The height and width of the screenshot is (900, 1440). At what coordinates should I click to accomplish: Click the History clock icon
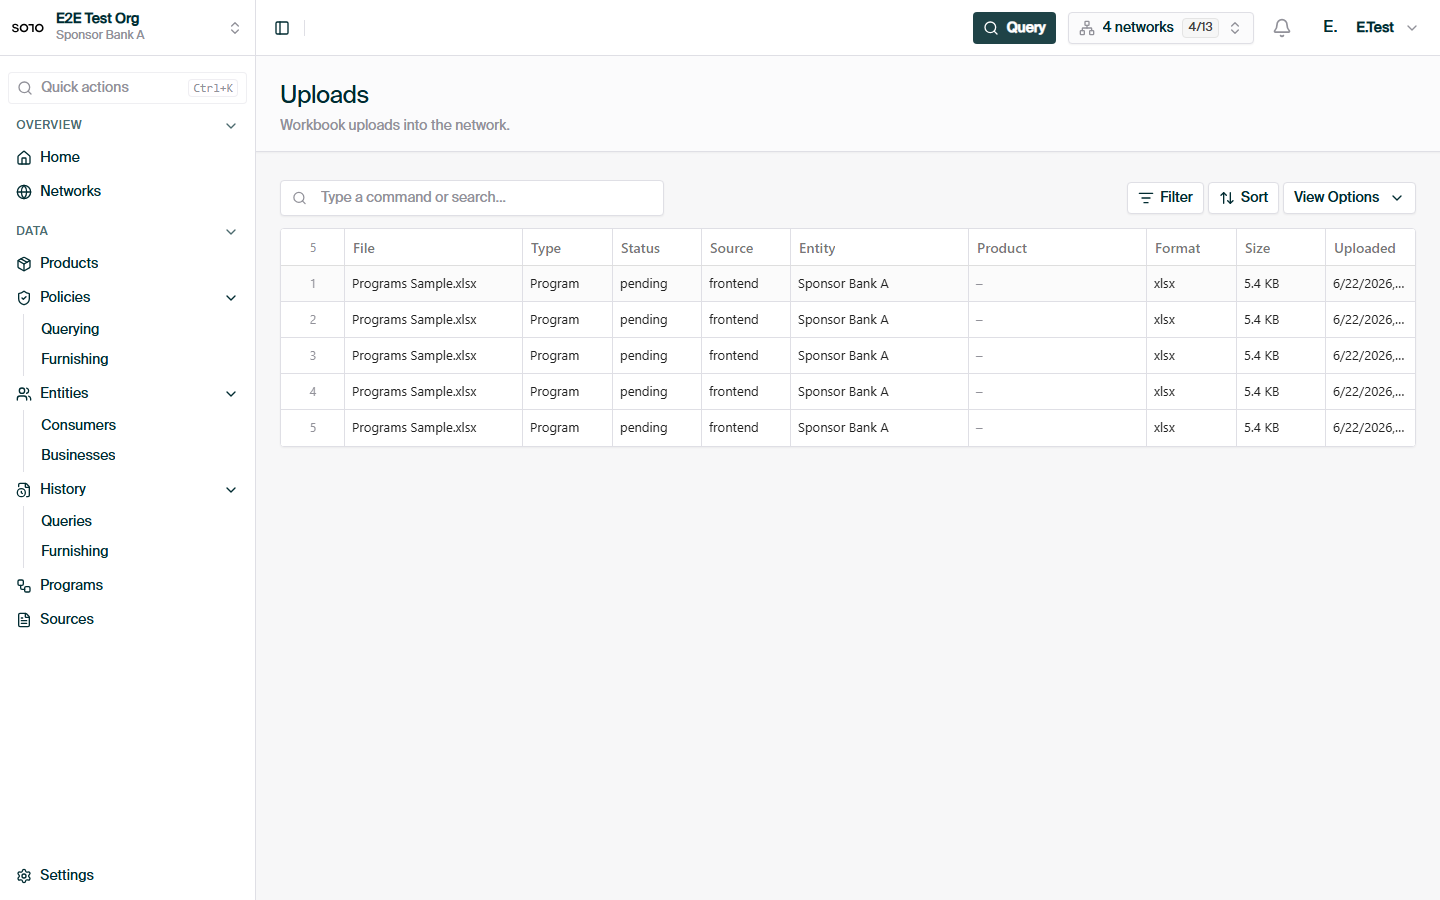point(24,490)
